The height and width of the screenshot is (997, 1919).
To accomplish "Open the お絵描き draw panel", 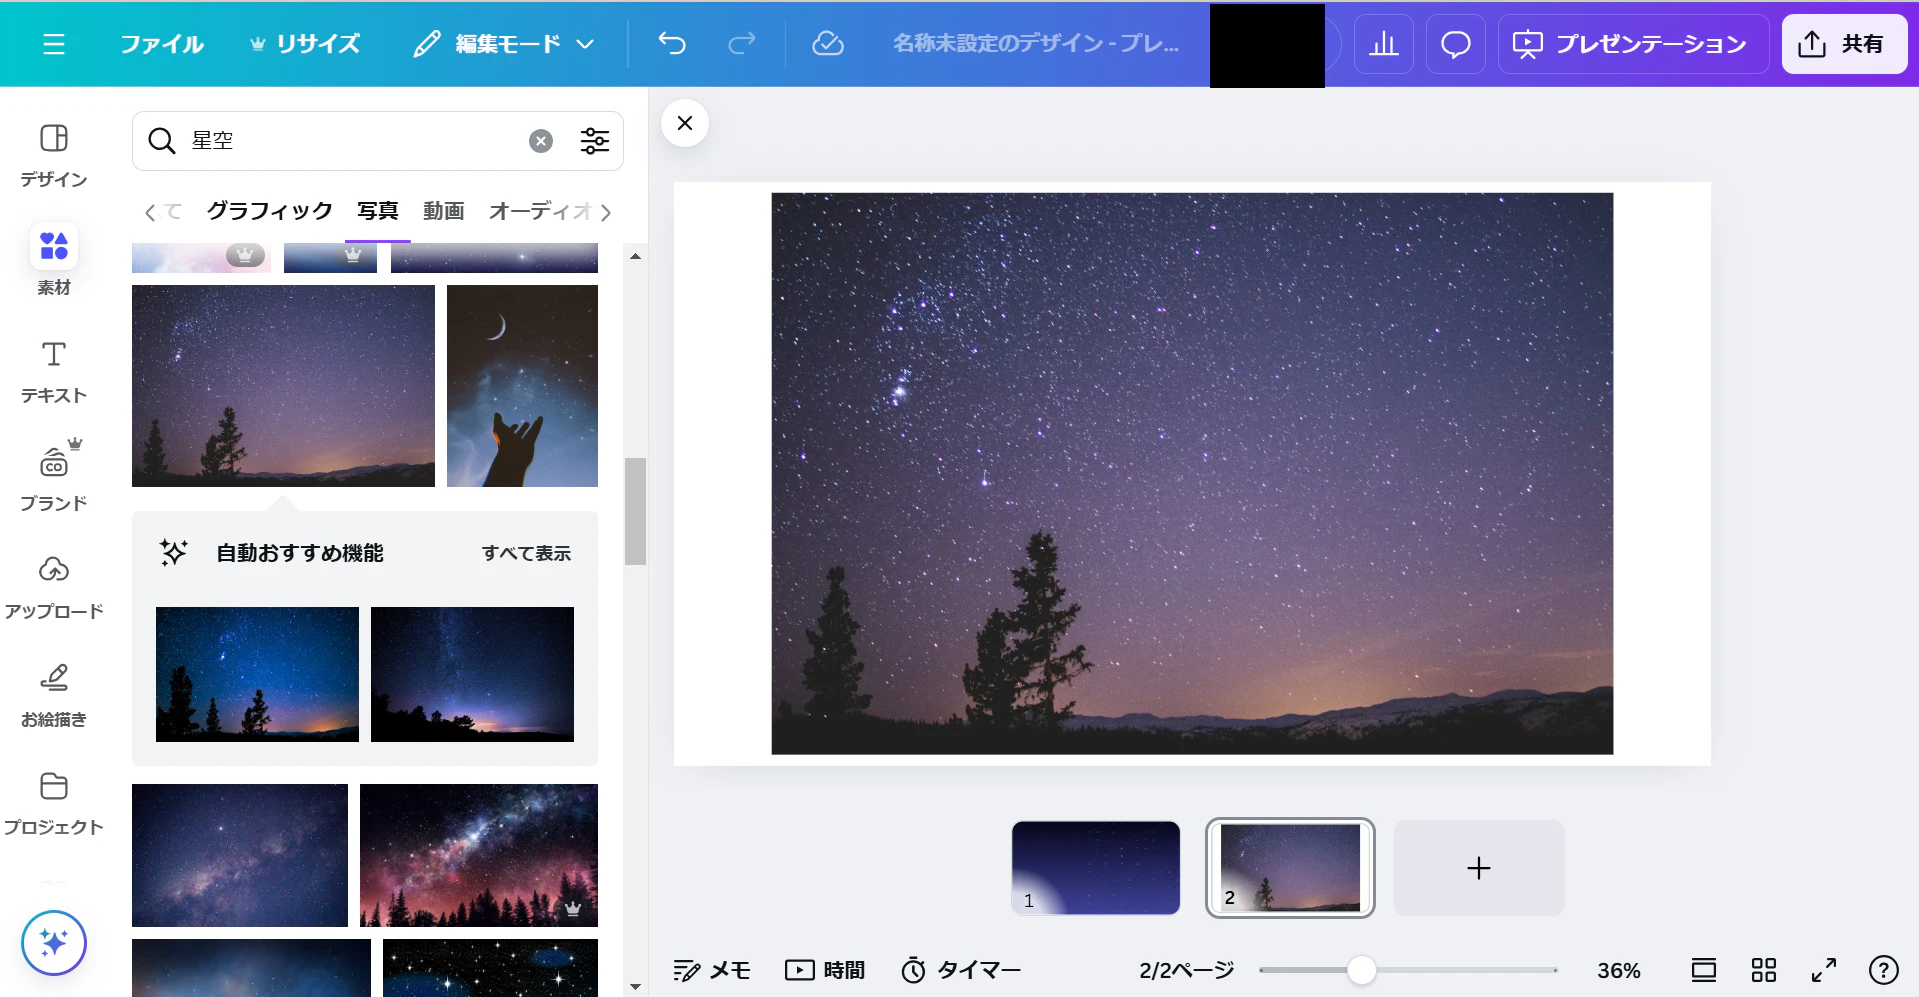I will (x=54, y=695).
